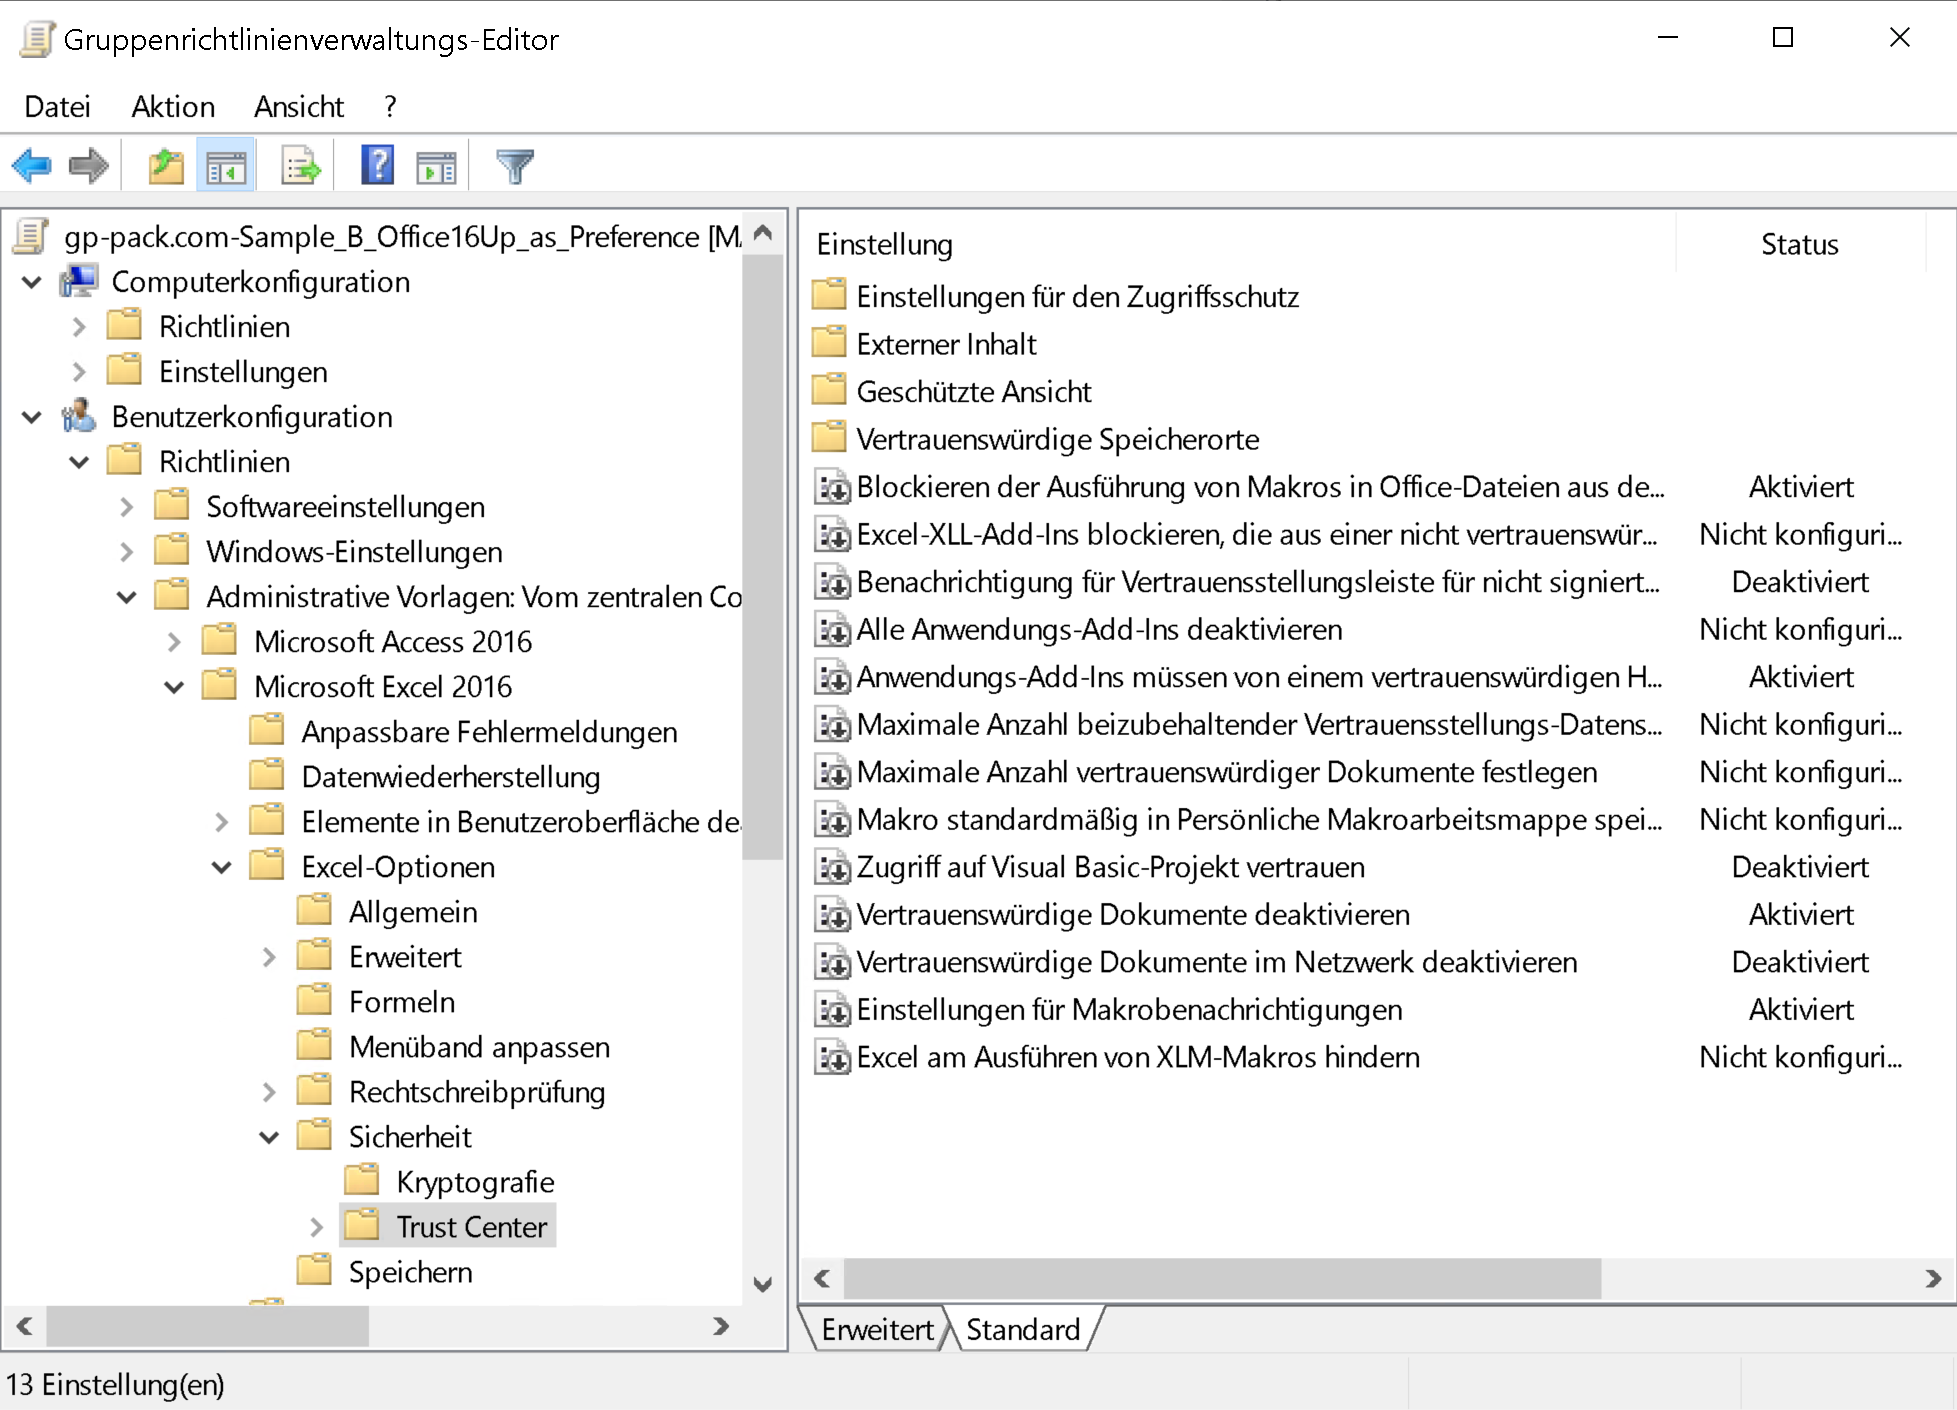Select Benachrichtigung für Vertrauensstellungsleiste policy
Image resolution: width=1957 pixels, height=1410 pixels.
tap(1257, 582)
